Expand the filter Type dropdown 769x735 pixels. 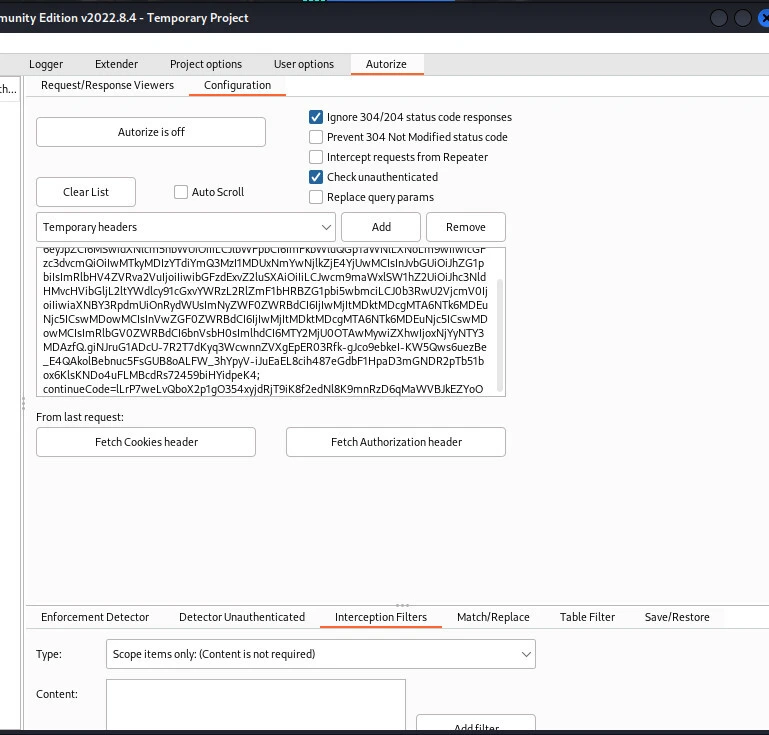pos(321,654)
